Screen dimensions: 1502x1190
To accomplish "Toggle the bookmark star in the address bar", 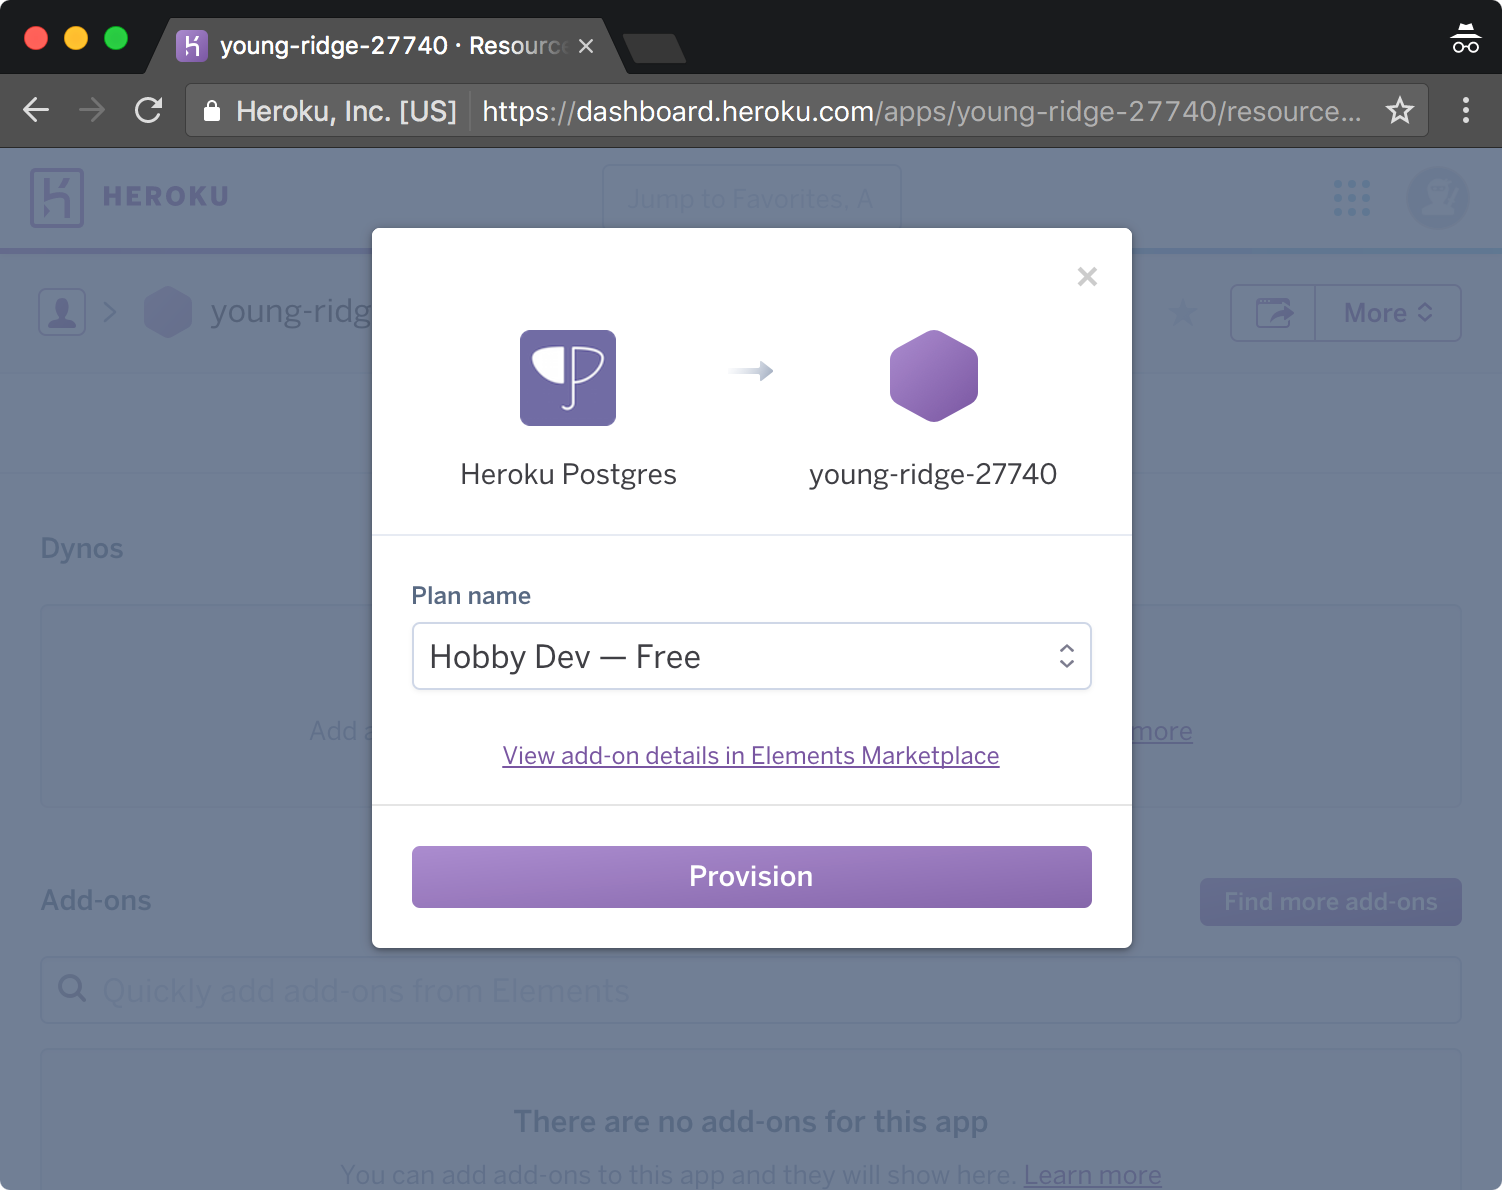I will coord(1399,110).
